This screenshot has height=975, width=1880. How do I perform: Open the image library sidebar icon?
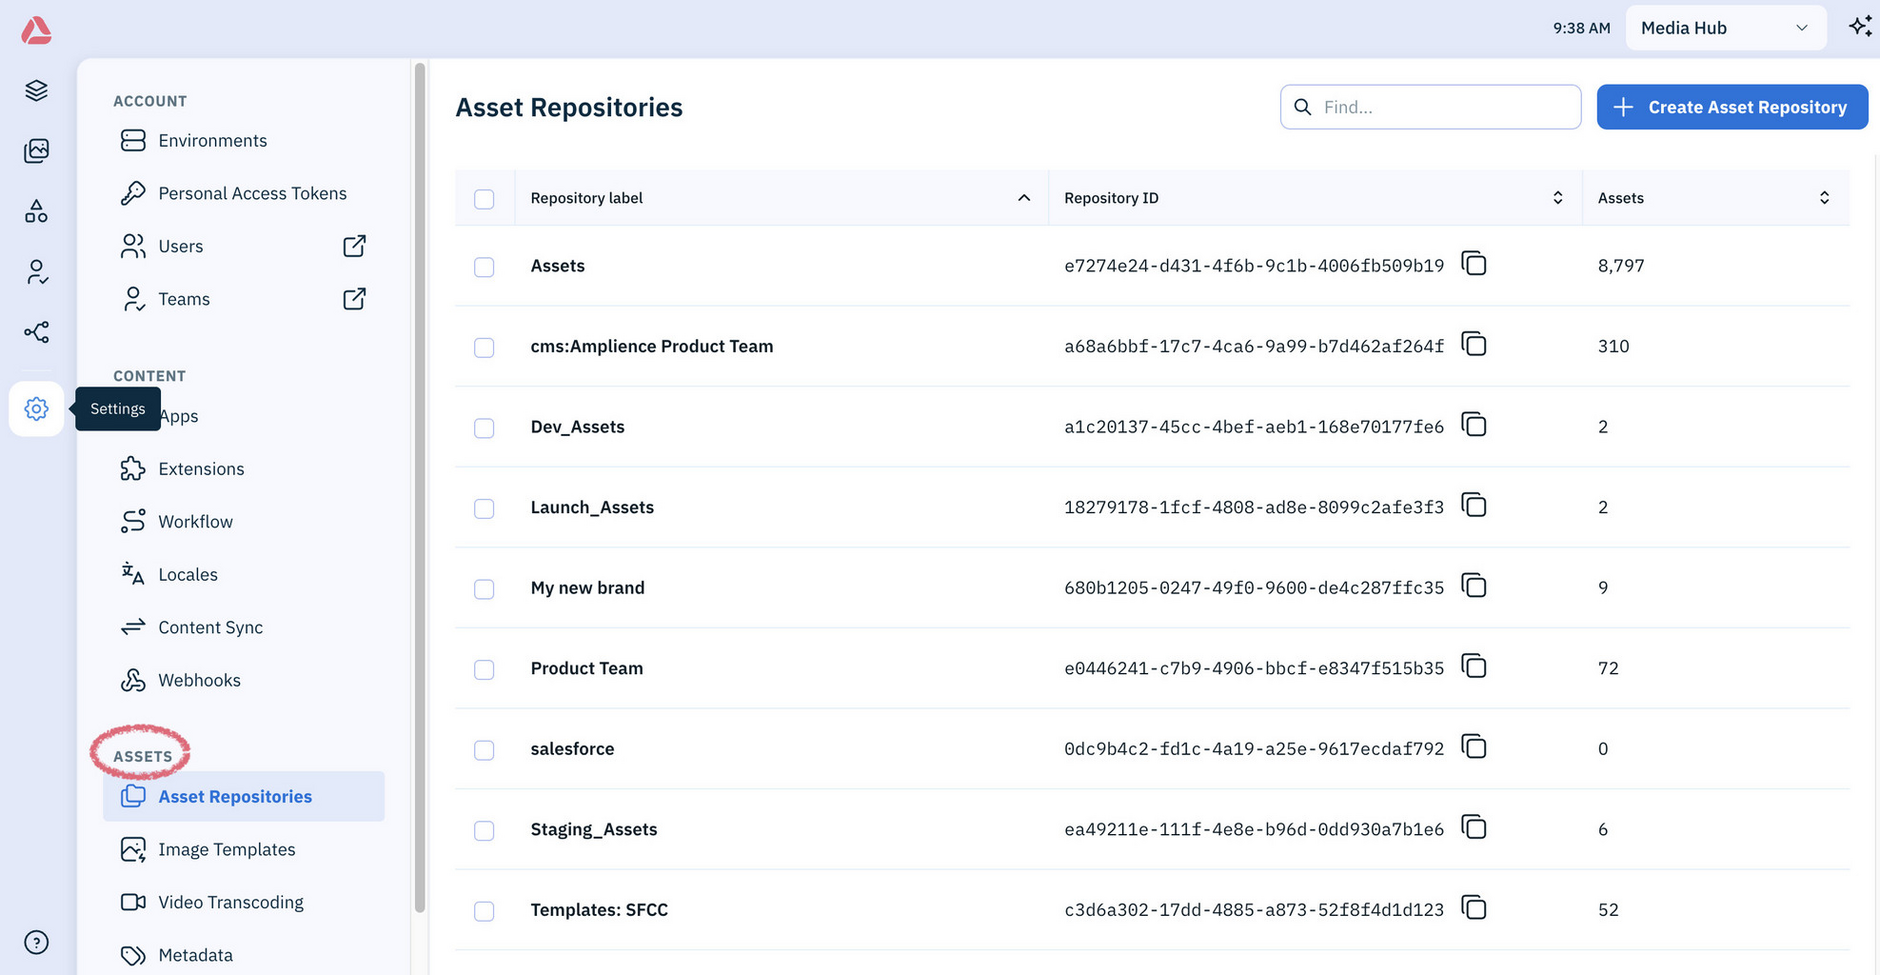36,151
